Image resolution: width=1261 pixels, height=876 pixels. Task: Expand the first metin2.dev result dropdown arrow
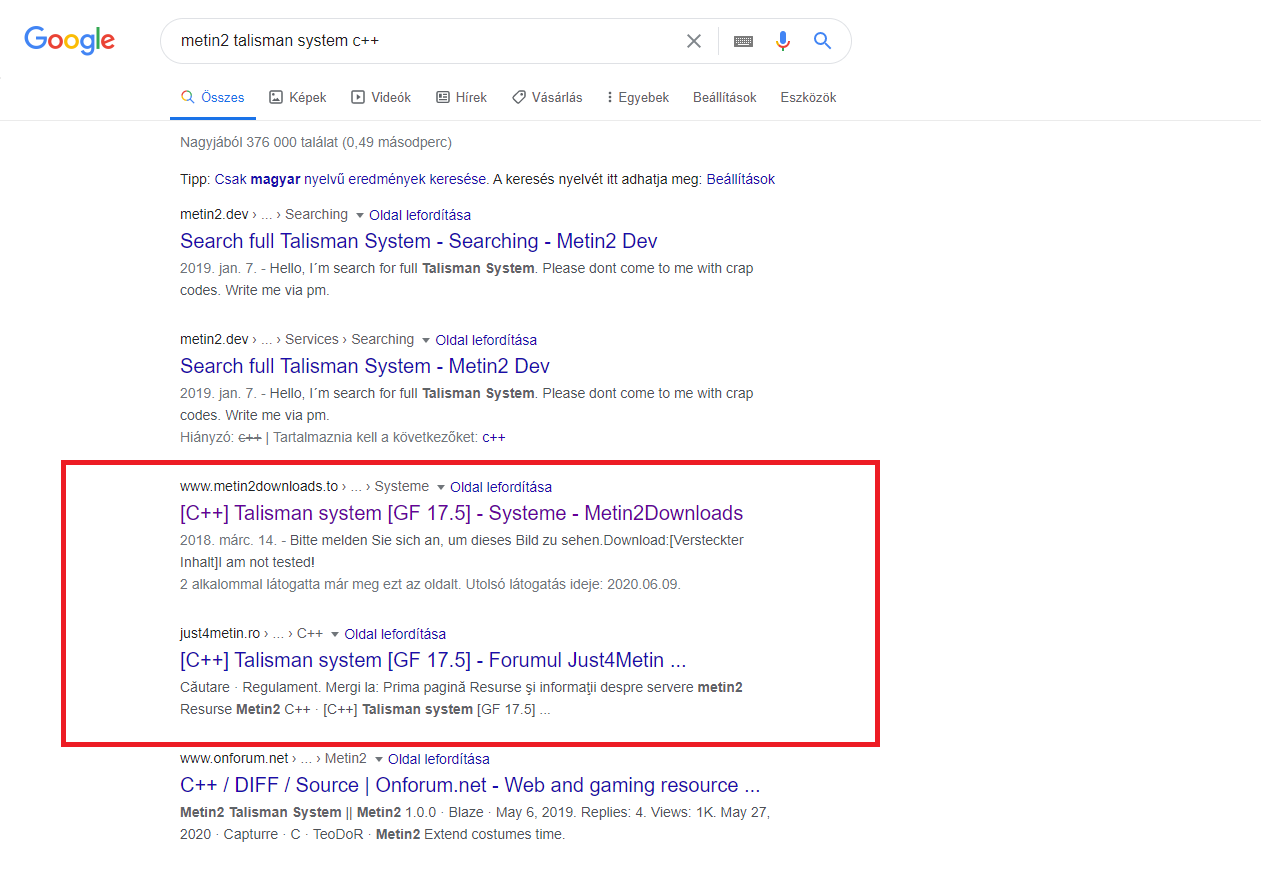point(360,215)
